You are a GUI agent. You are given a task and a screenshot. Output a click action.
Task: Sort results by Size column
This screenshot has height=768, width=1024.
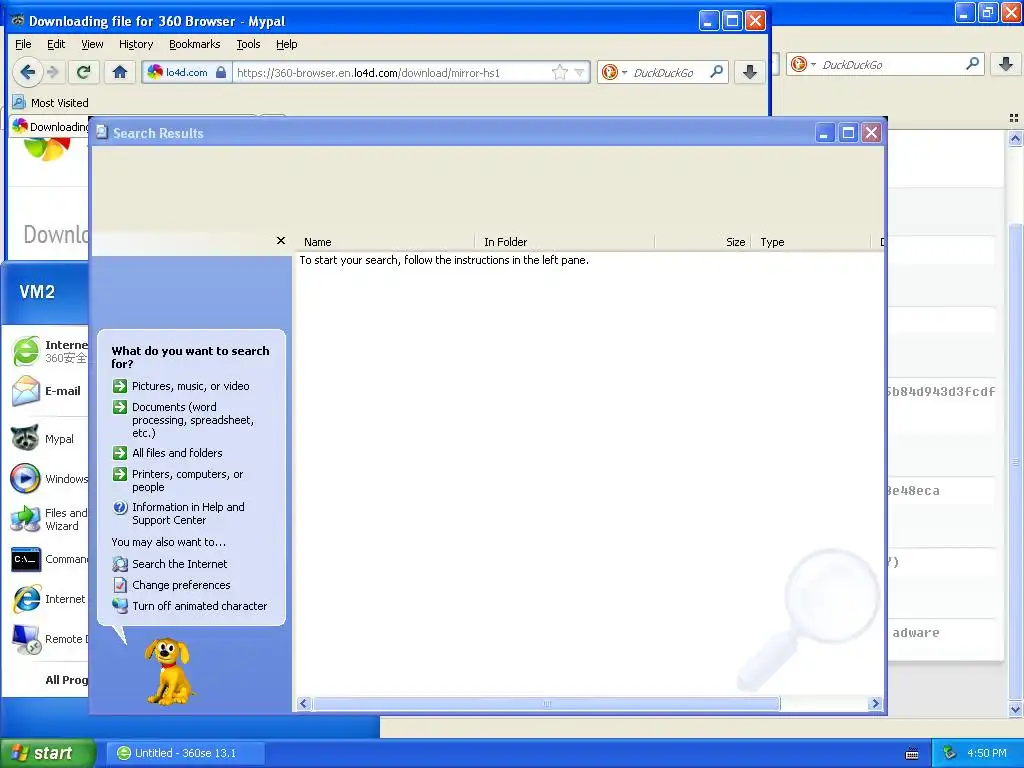point(703,242)
